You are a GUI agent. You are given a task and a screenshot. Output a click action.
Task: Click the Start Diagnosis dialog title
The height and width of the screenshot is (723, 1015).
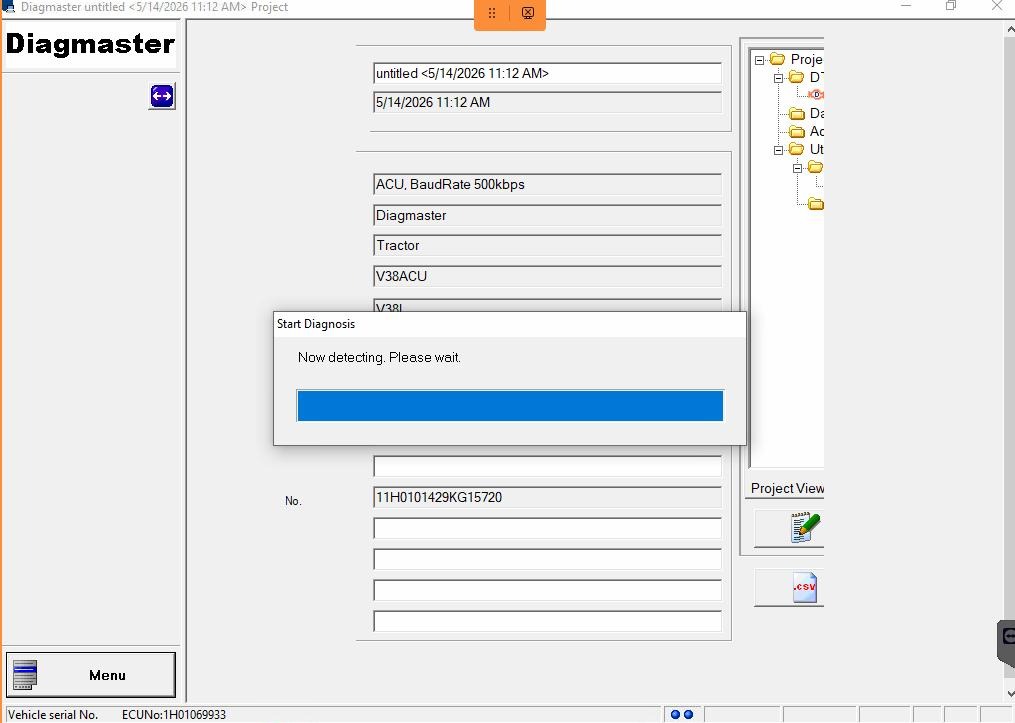click(x=316, y=324)
